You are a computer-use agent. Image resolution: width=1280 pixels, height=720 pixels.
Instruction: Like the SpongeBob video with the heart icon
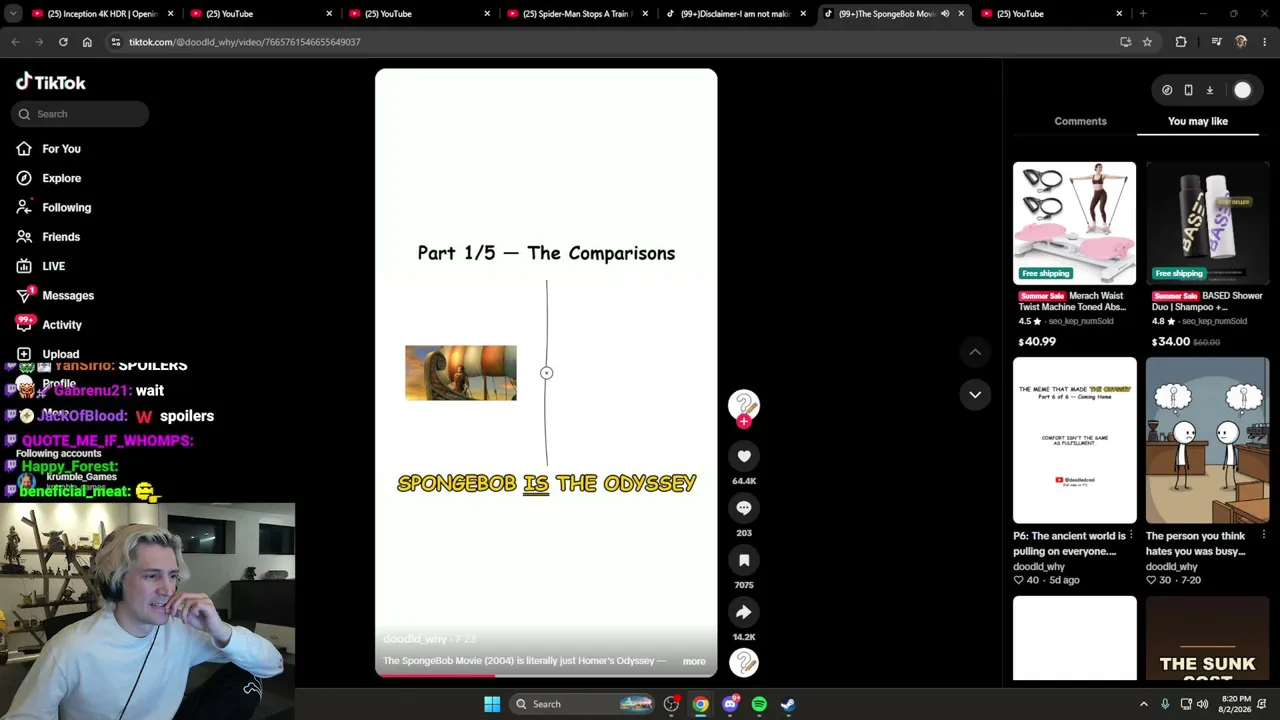click(x=744, y=456)
